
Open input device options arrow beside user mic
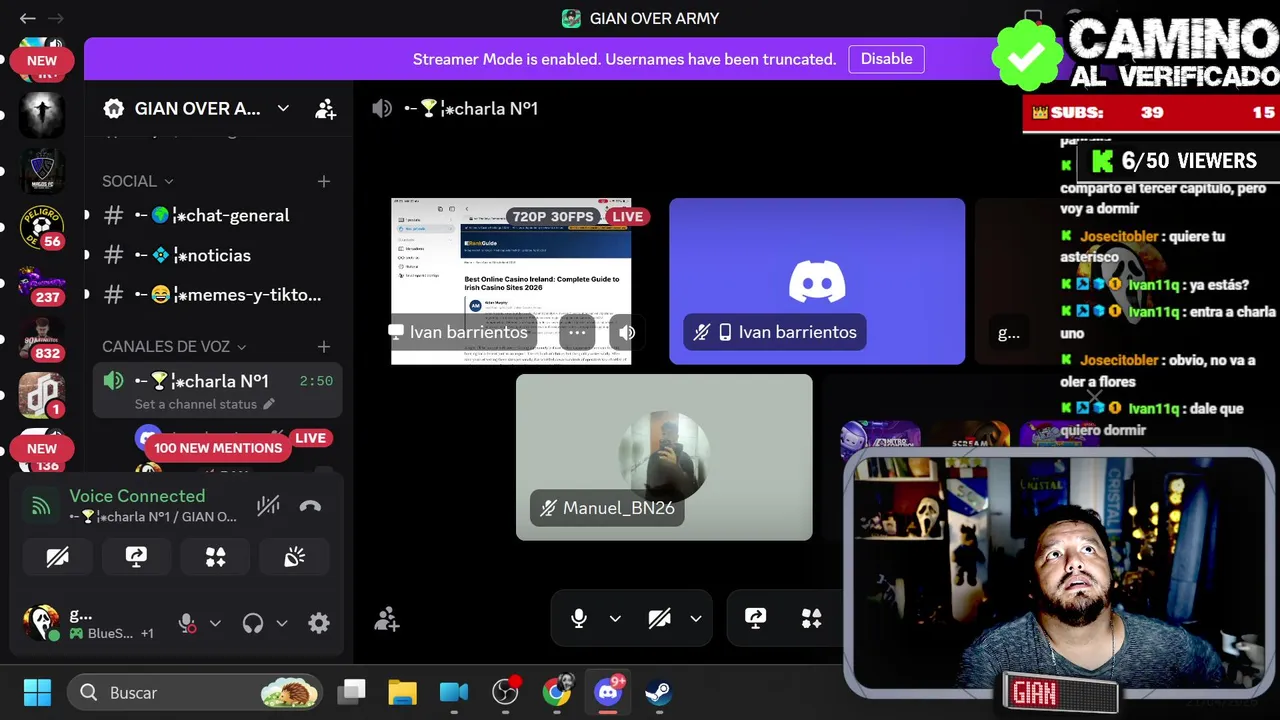point(215,623)
